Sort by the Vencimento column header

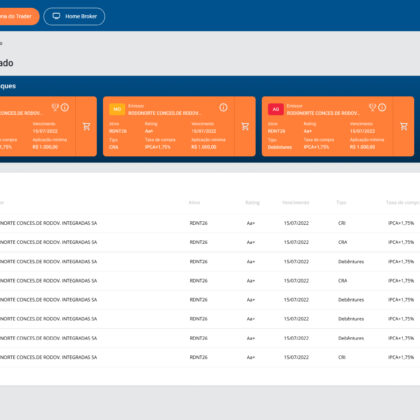click(296, 202)
